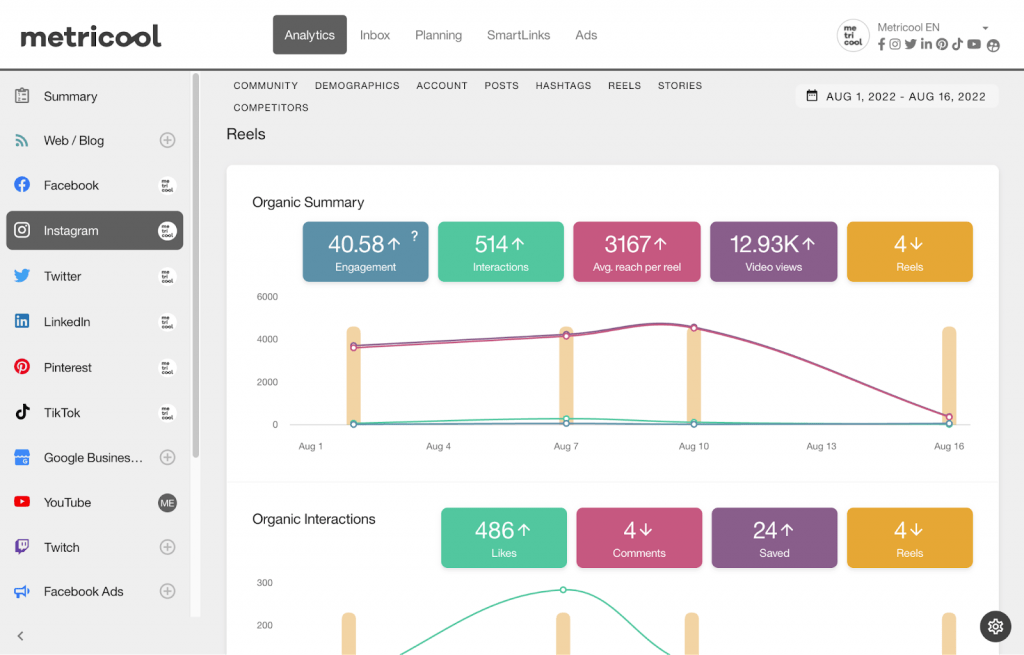The width and height of the screenshot is (1024, 655).
Task: Select the Reels sub-tab
Action: tap(624, 86)
